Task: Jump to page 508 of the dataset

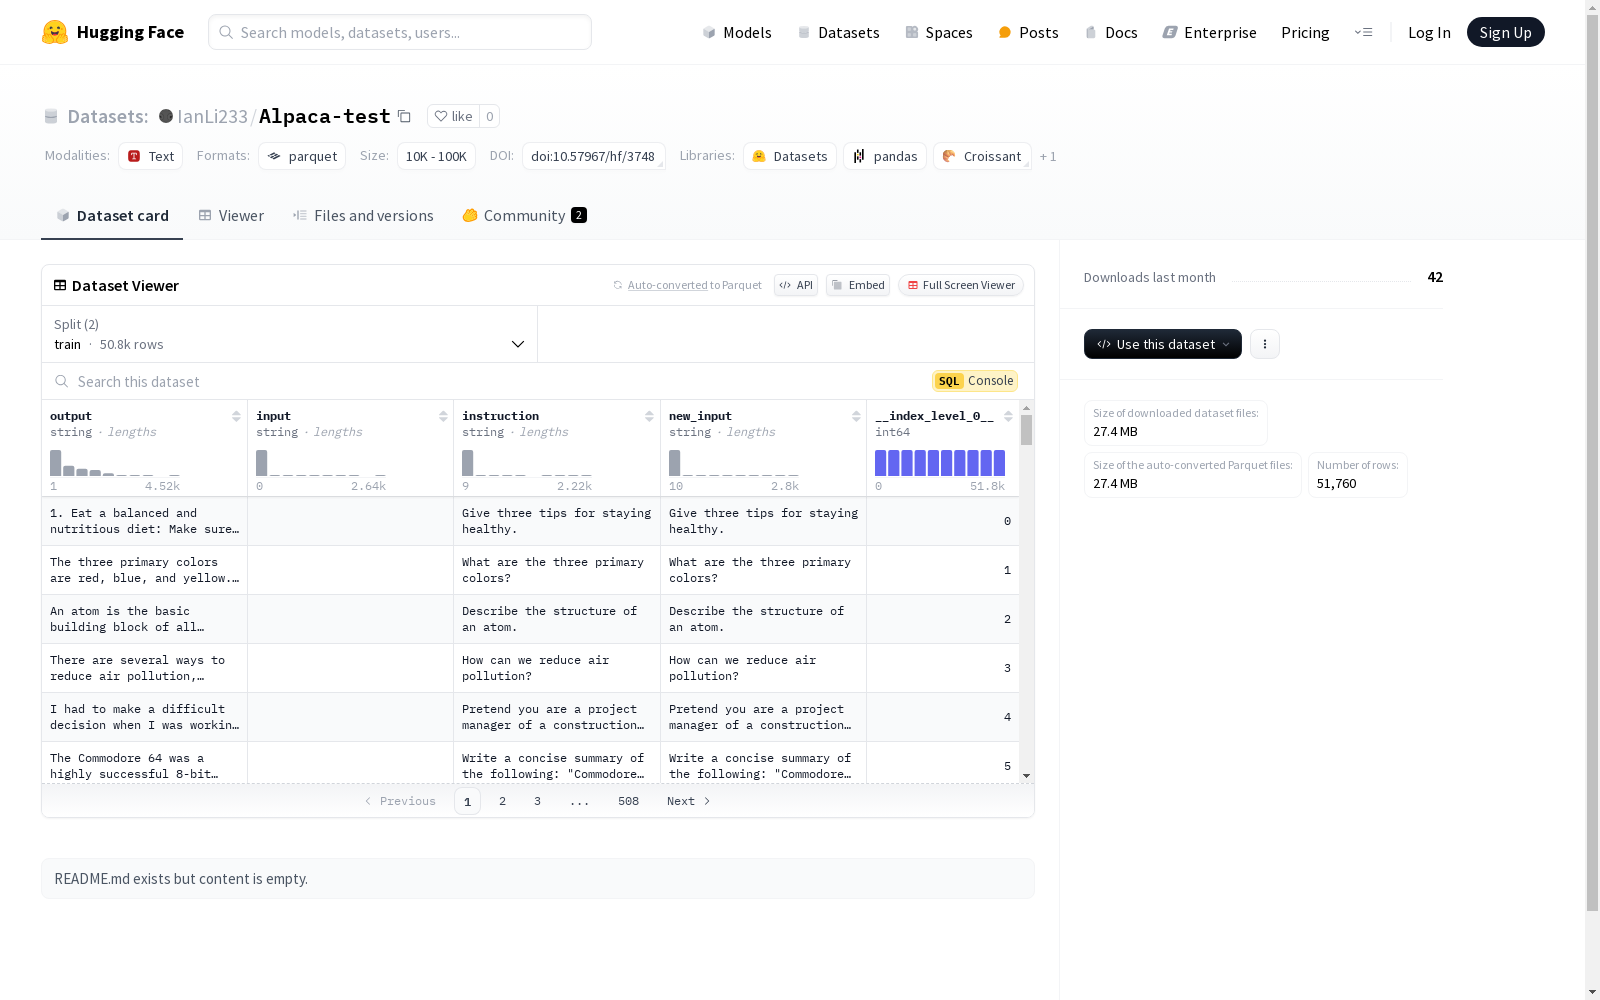Action: tap(628, 801)
